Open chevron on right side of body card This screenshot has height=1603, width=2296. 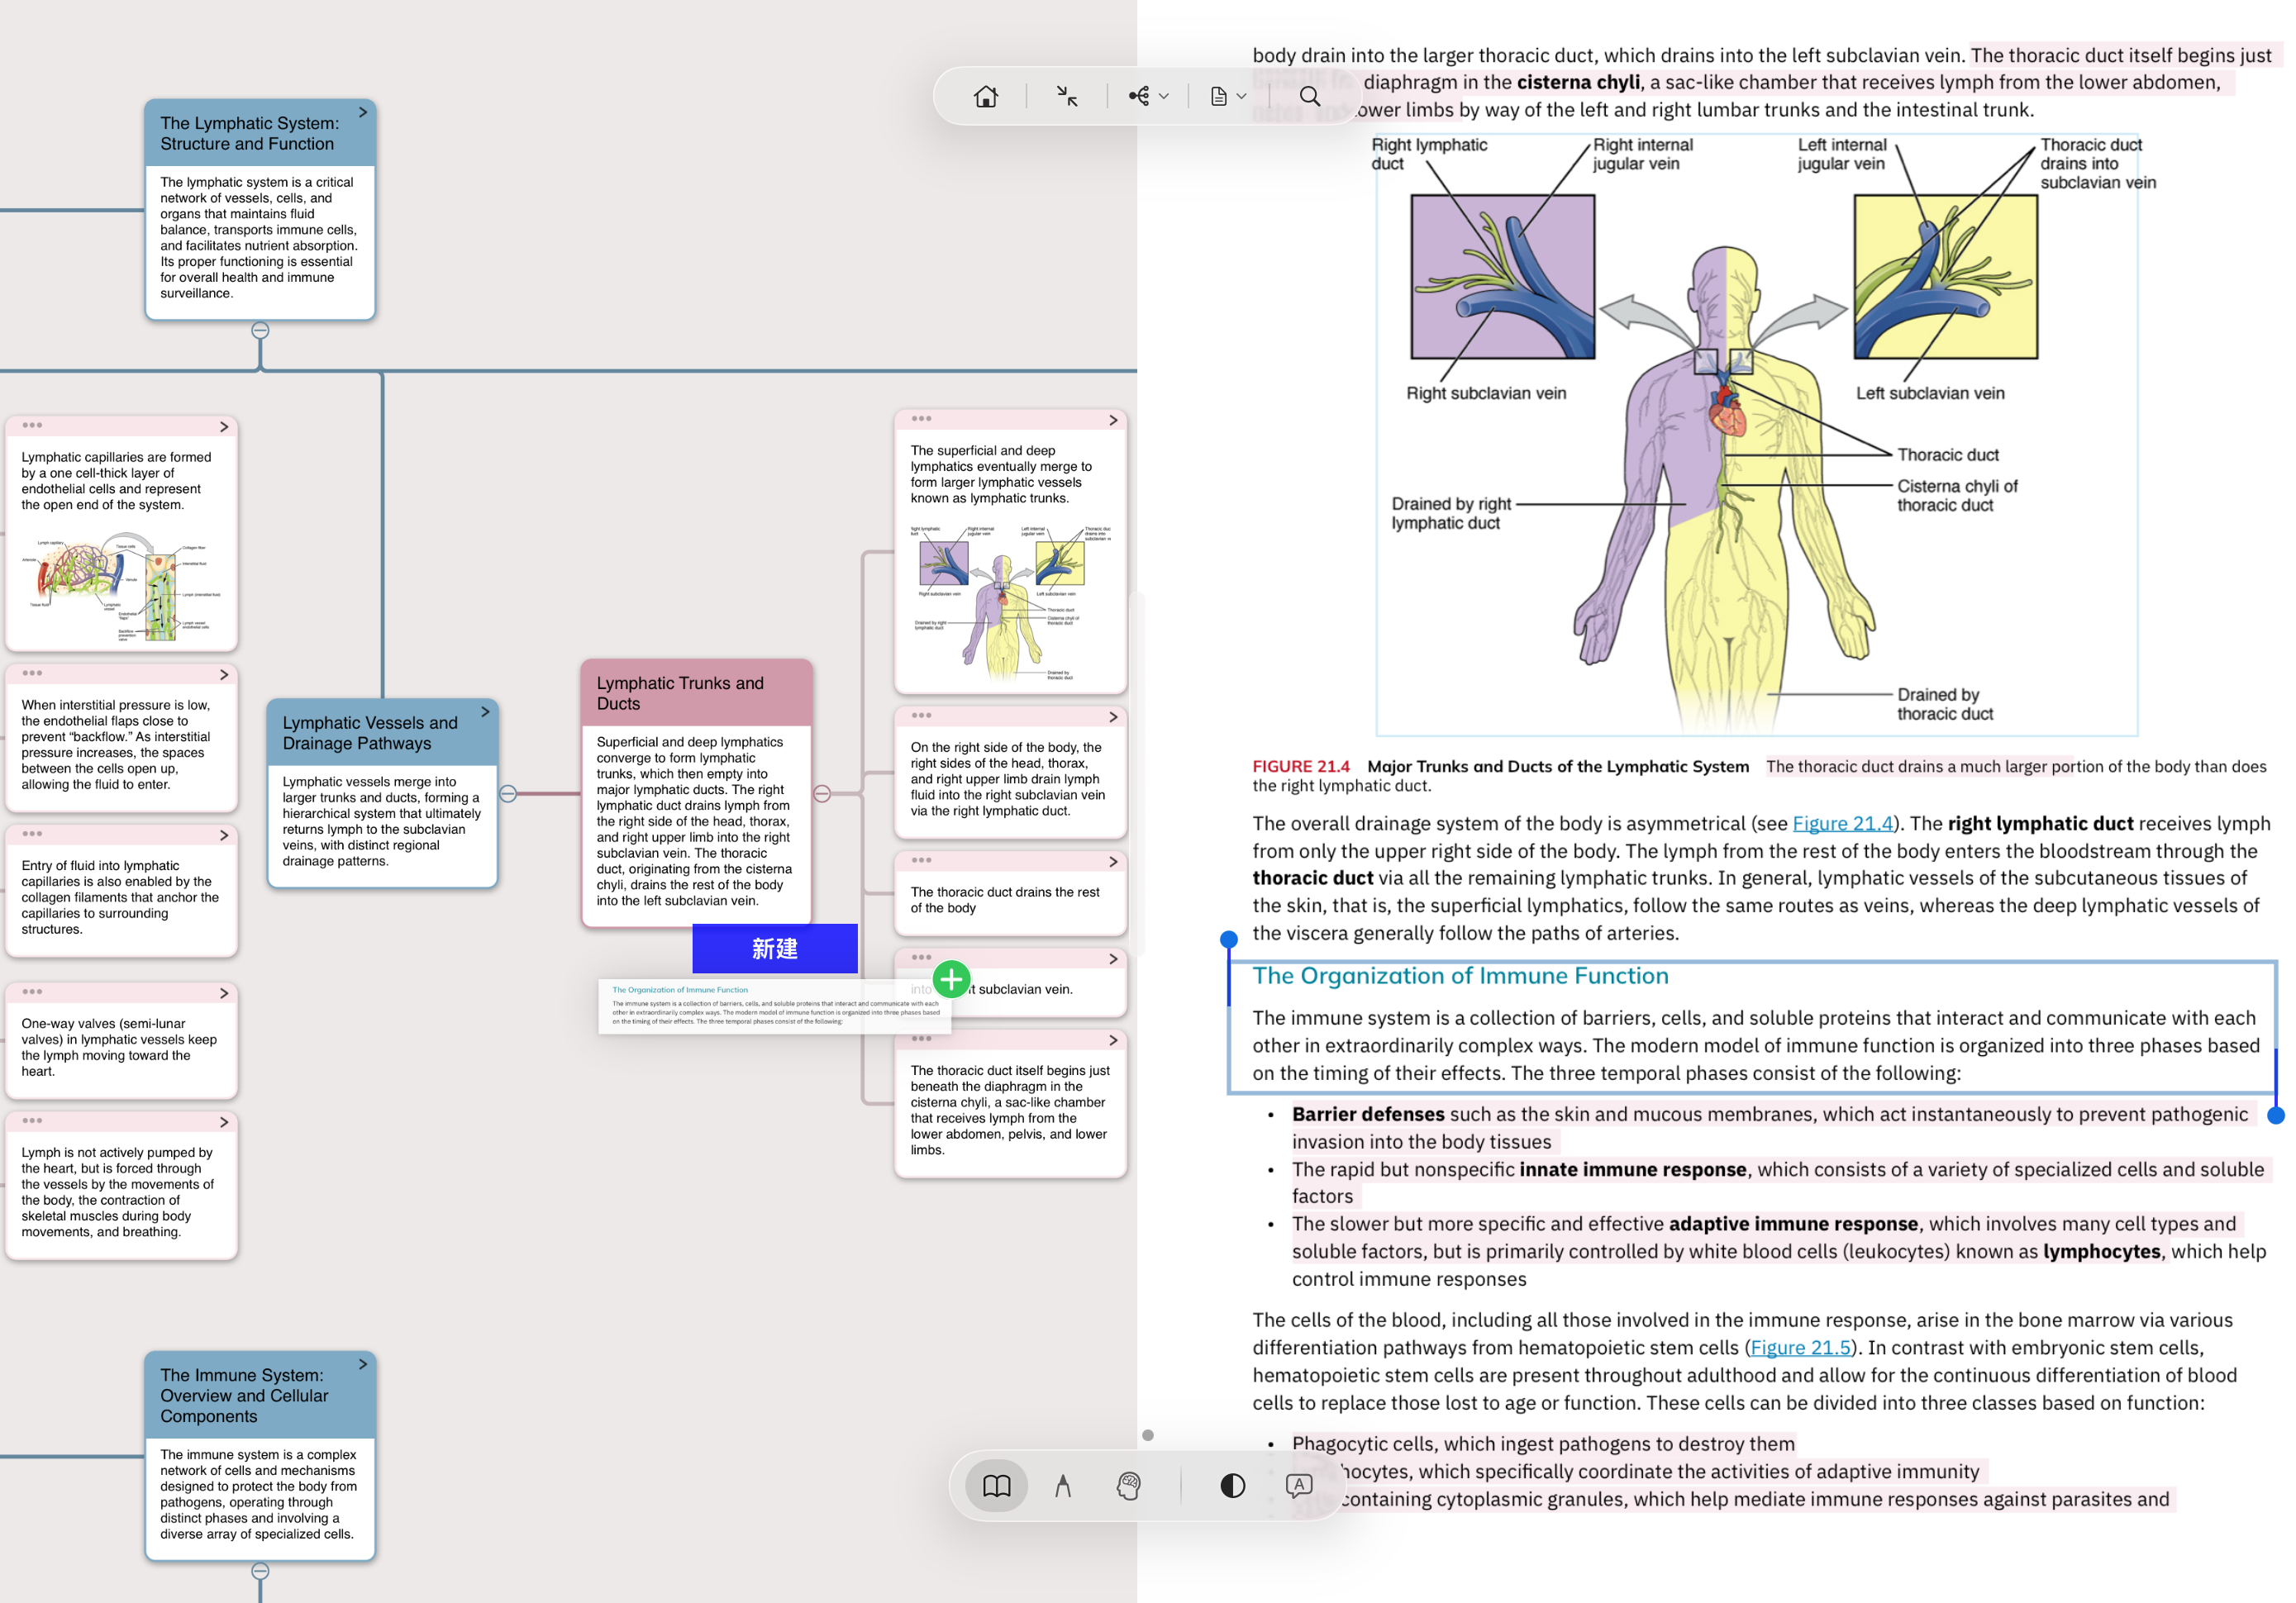coord(1113,717)
